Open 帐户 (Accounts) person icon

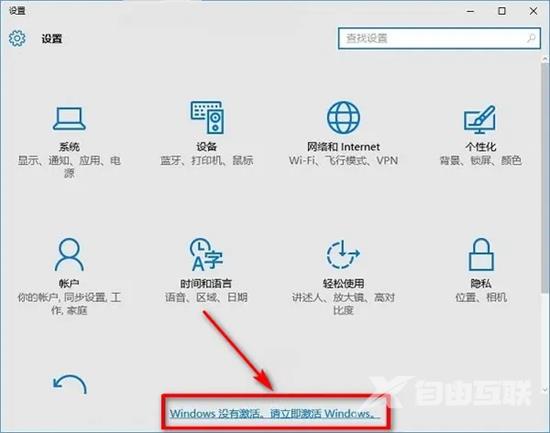click(x=69, y=254)
